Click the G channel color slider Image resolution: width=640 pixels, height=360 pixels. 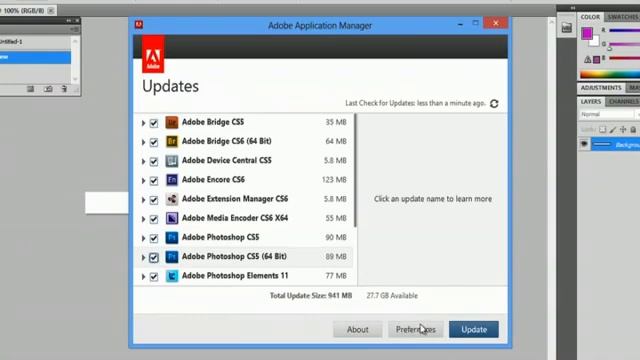point(624,44)
